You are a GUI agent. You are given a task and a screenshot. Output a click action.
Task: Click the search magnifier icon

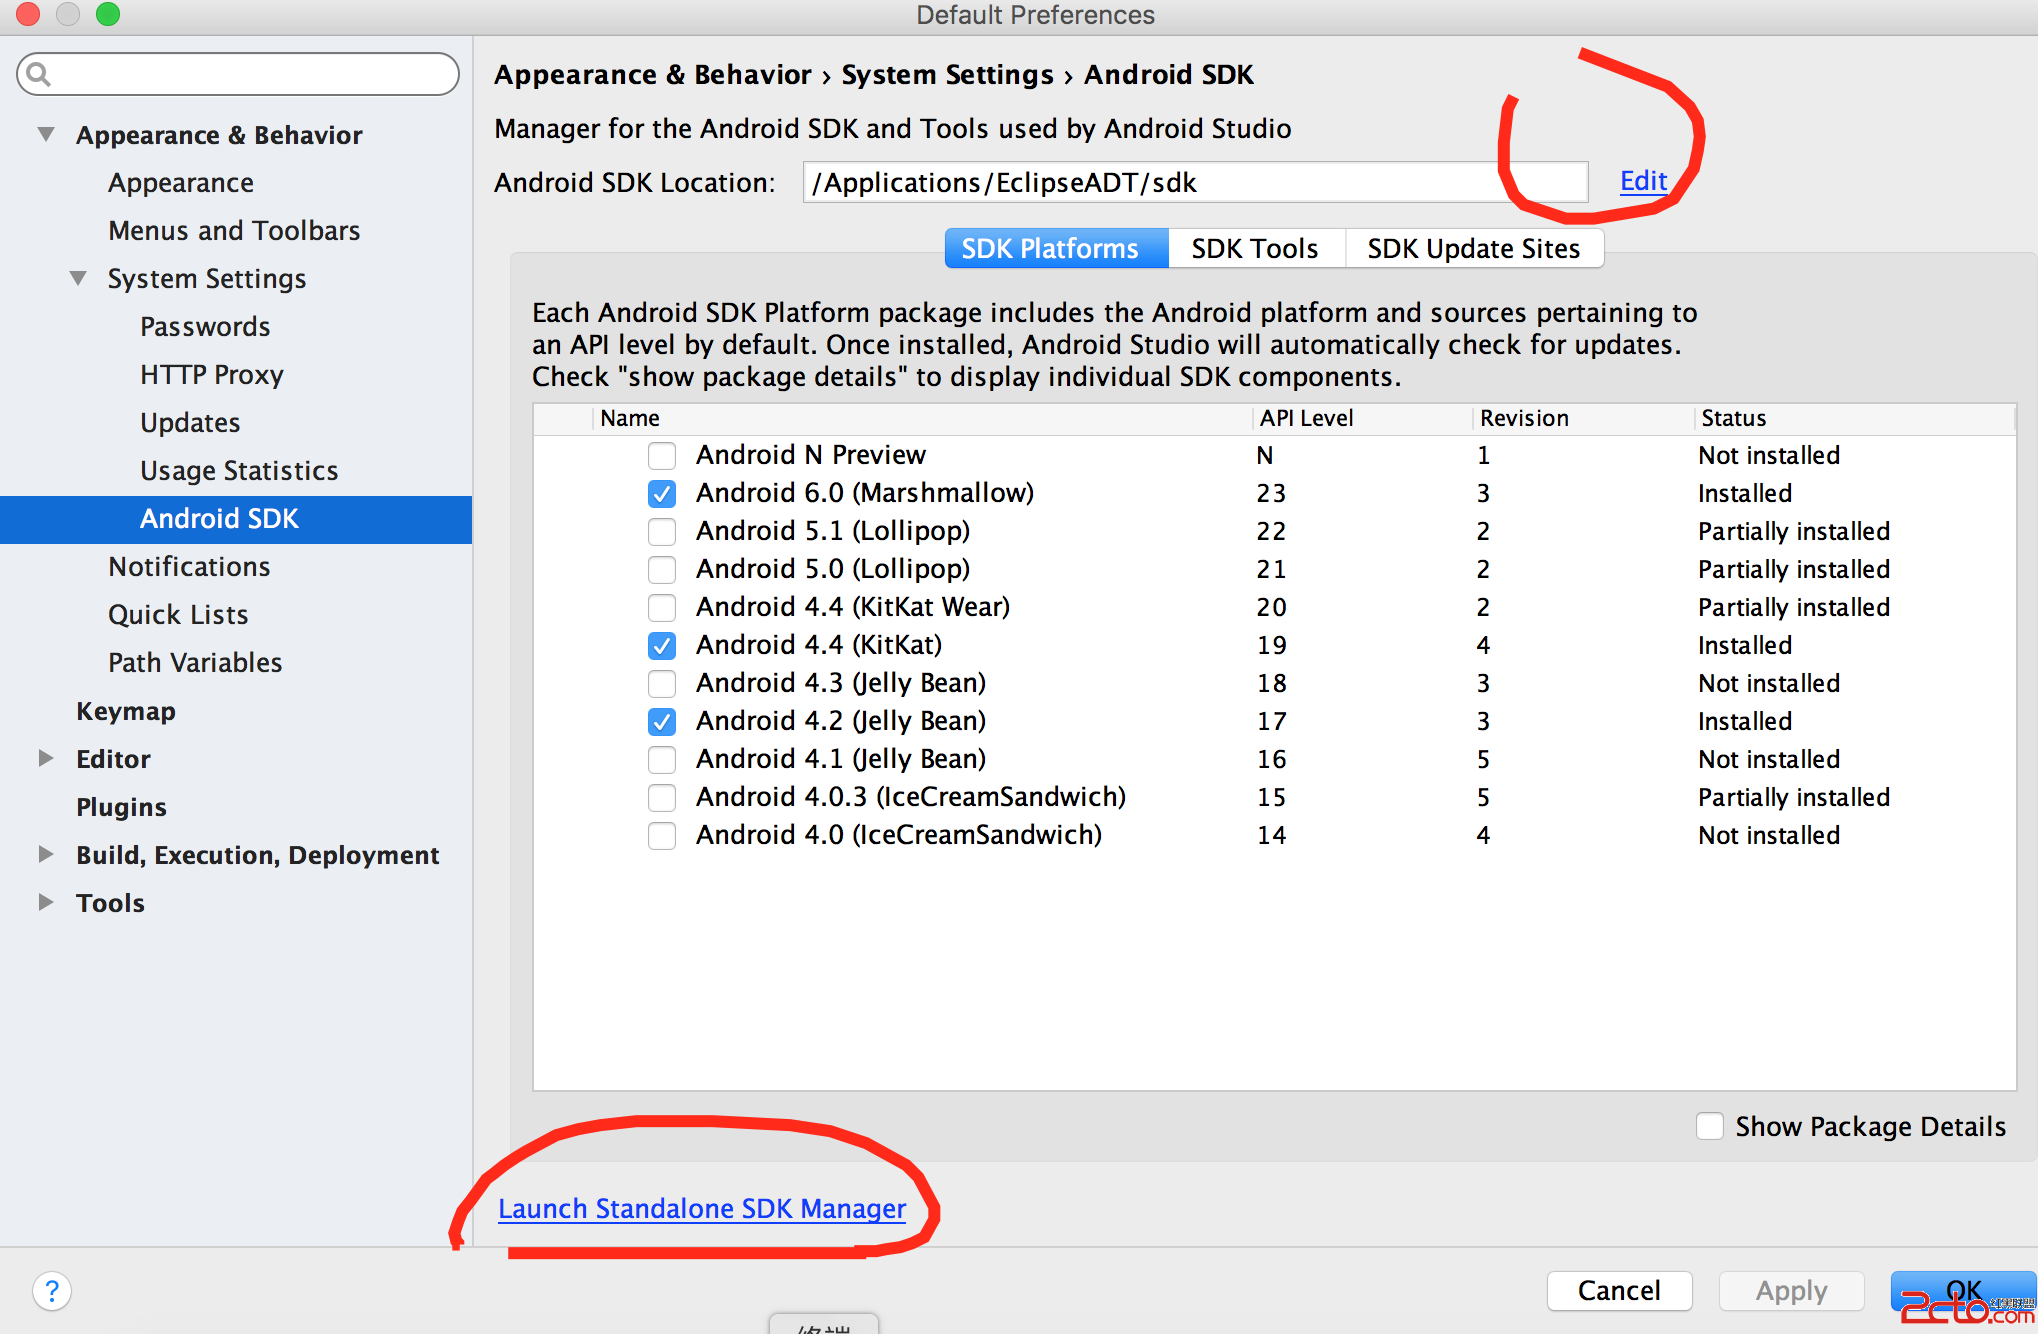pos(38,74)
